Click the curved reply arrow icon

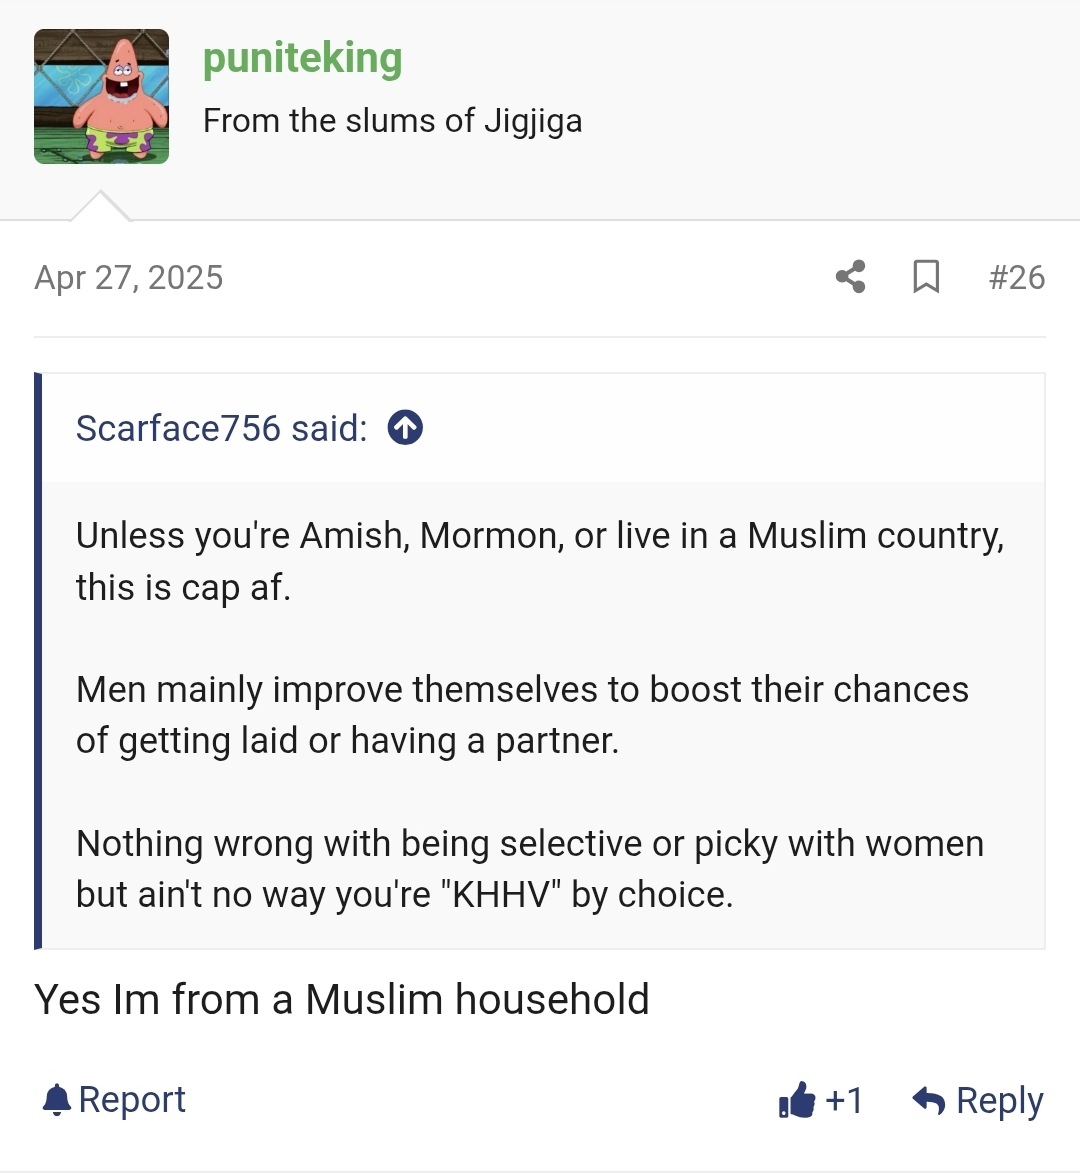(929, 1101)
